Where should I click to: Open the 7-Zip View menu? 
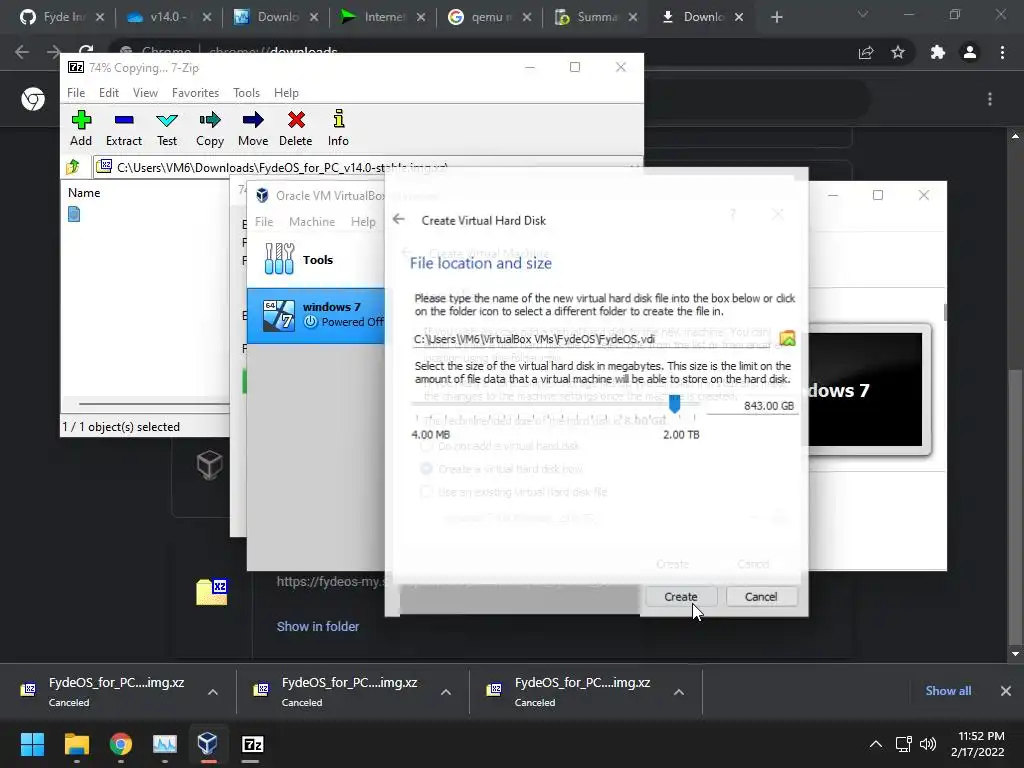tap(145, 93)
